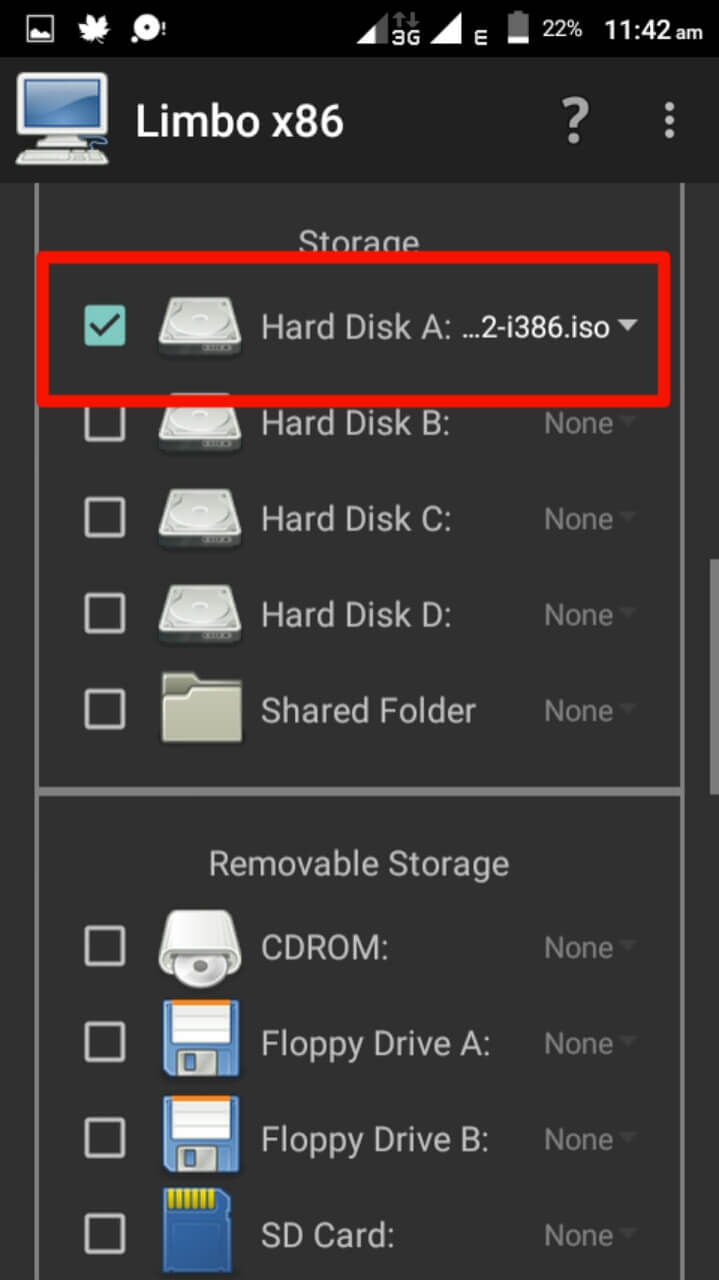Expand the SD Card None dropdown
Viewport: 719px width, 1280px height.
(x=590, y=1235)
